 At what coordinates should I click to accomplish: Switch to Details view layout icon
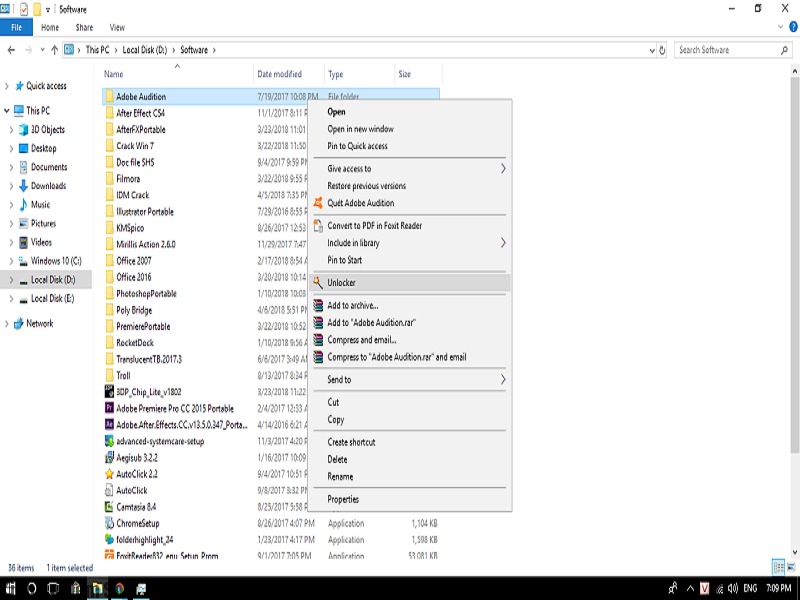[x=779, y=567]
